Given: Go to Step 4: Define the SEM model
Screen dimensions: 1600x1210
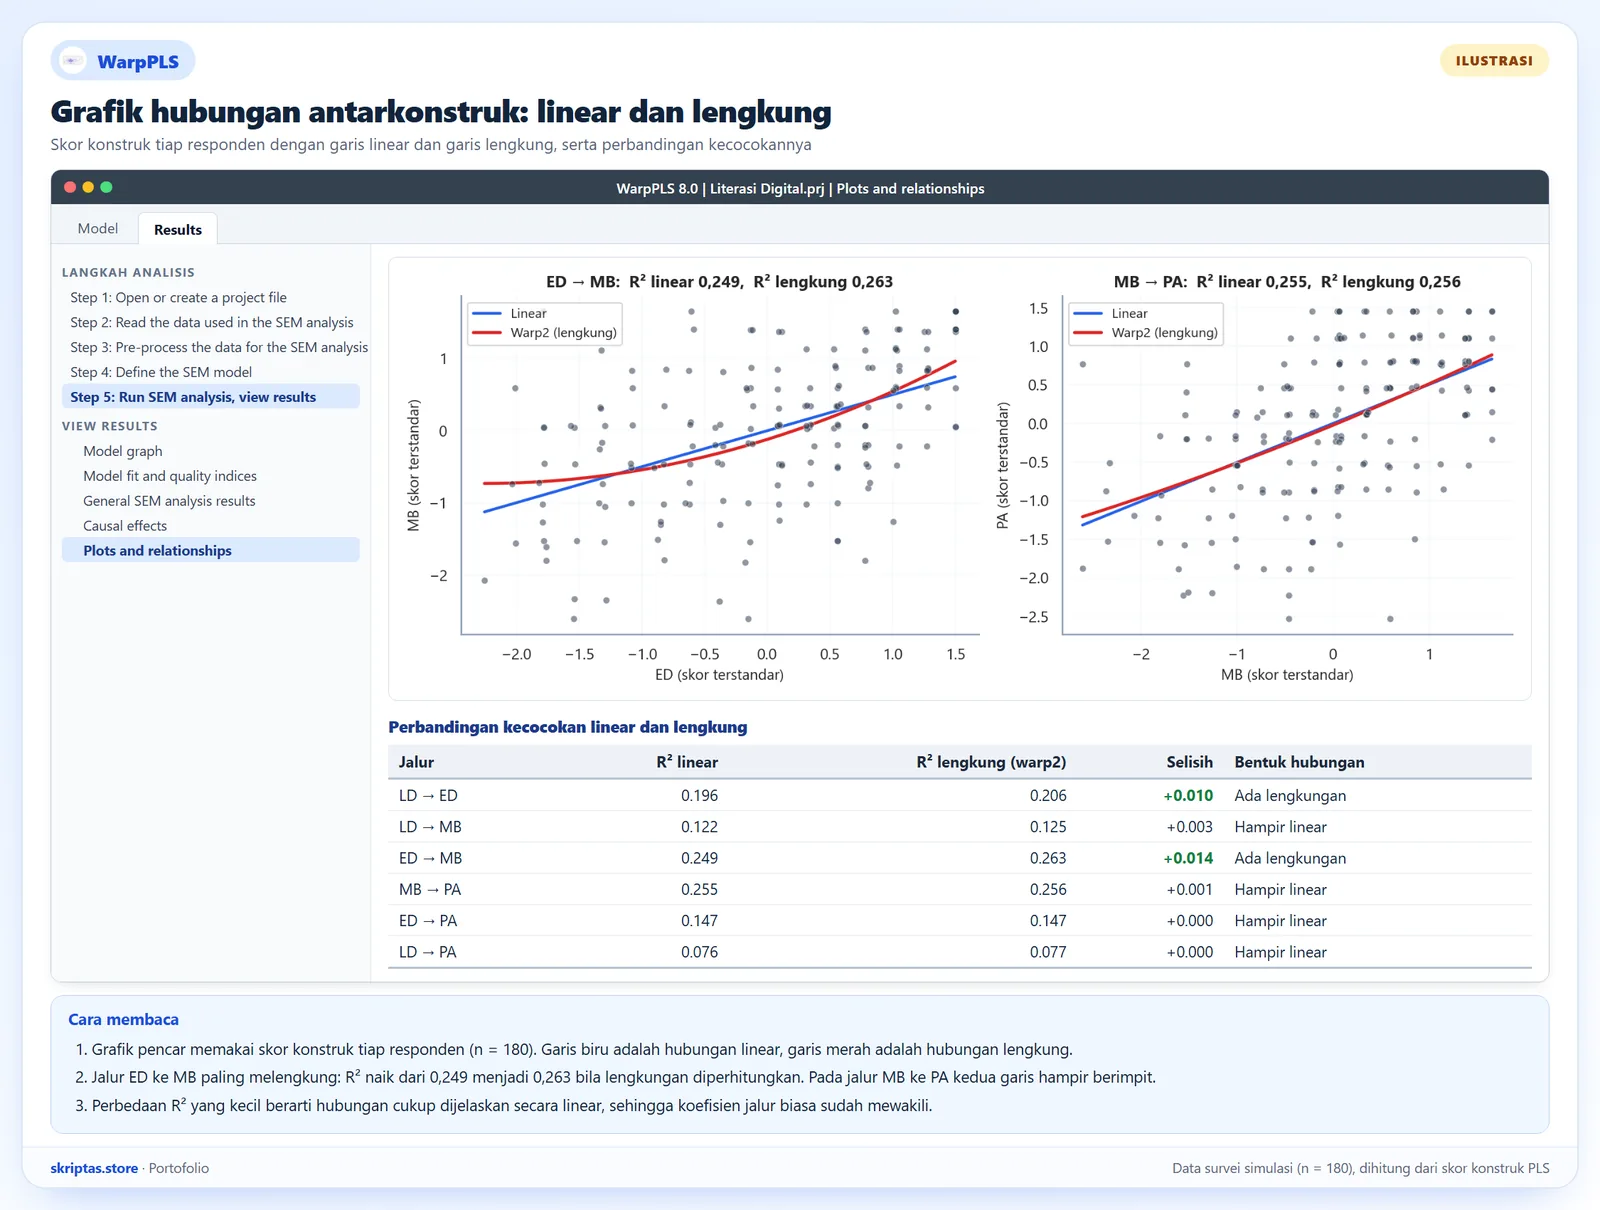Looking at the screenshot, I should (161, 372).
